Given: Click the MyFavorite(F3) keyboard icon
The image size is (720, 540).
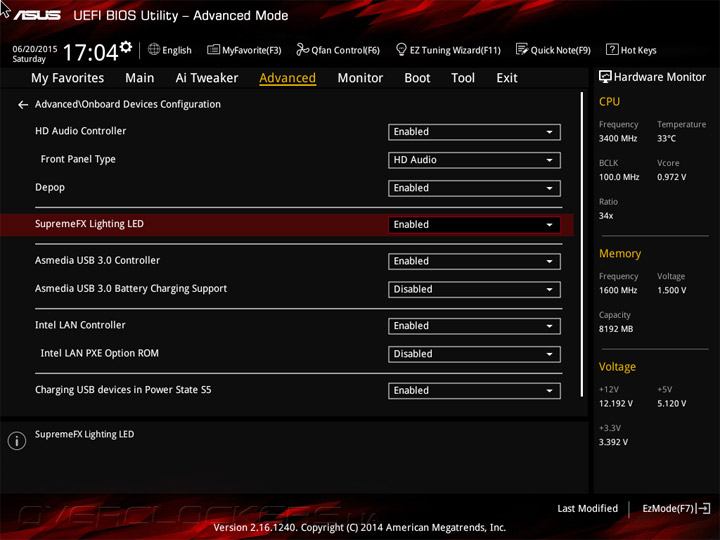Looking at the screenshot, I should point(214,49).
